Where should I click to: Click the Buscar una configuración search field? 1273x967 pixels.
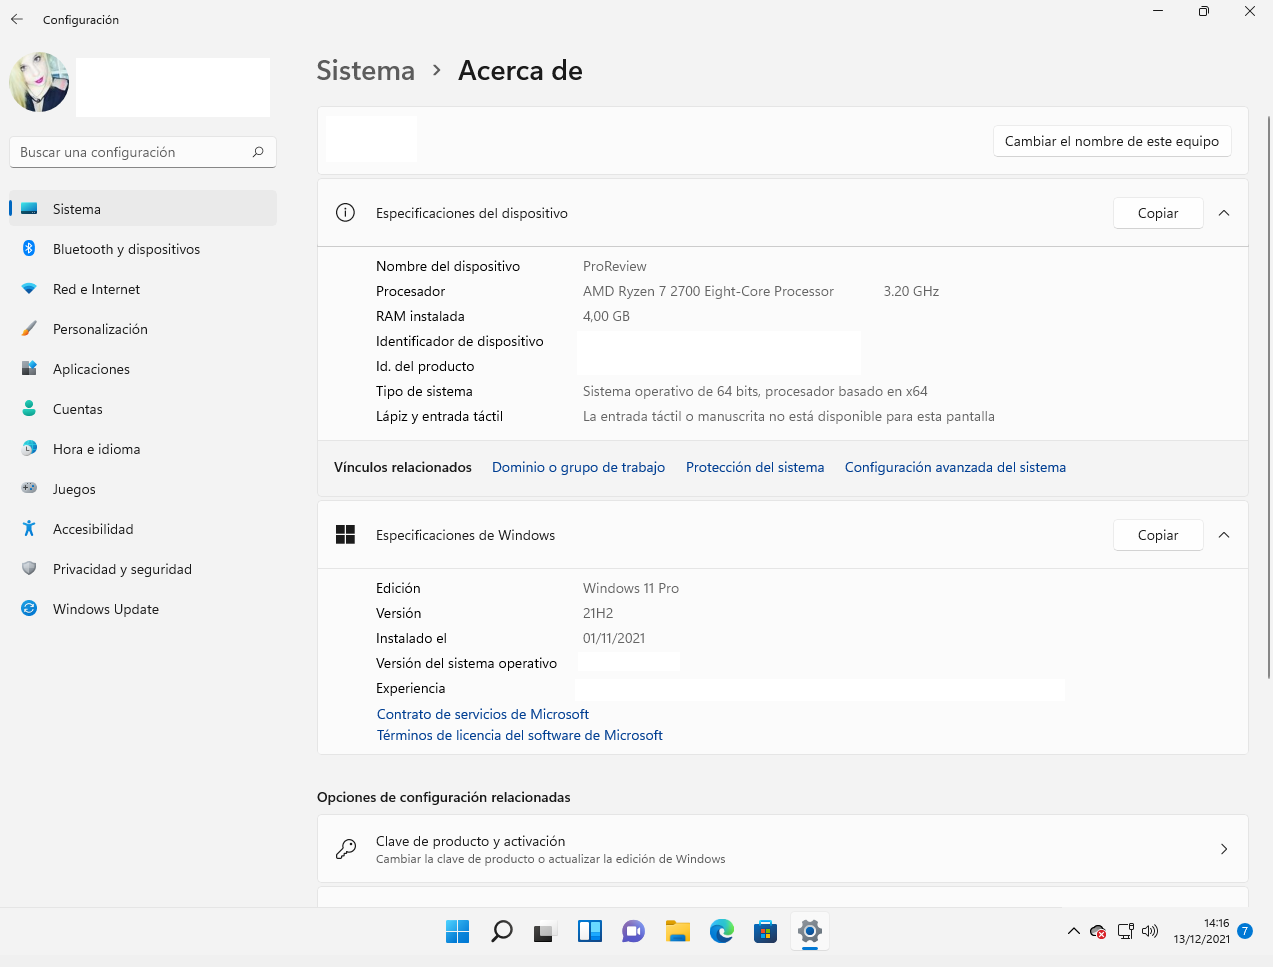coord(142,152)
